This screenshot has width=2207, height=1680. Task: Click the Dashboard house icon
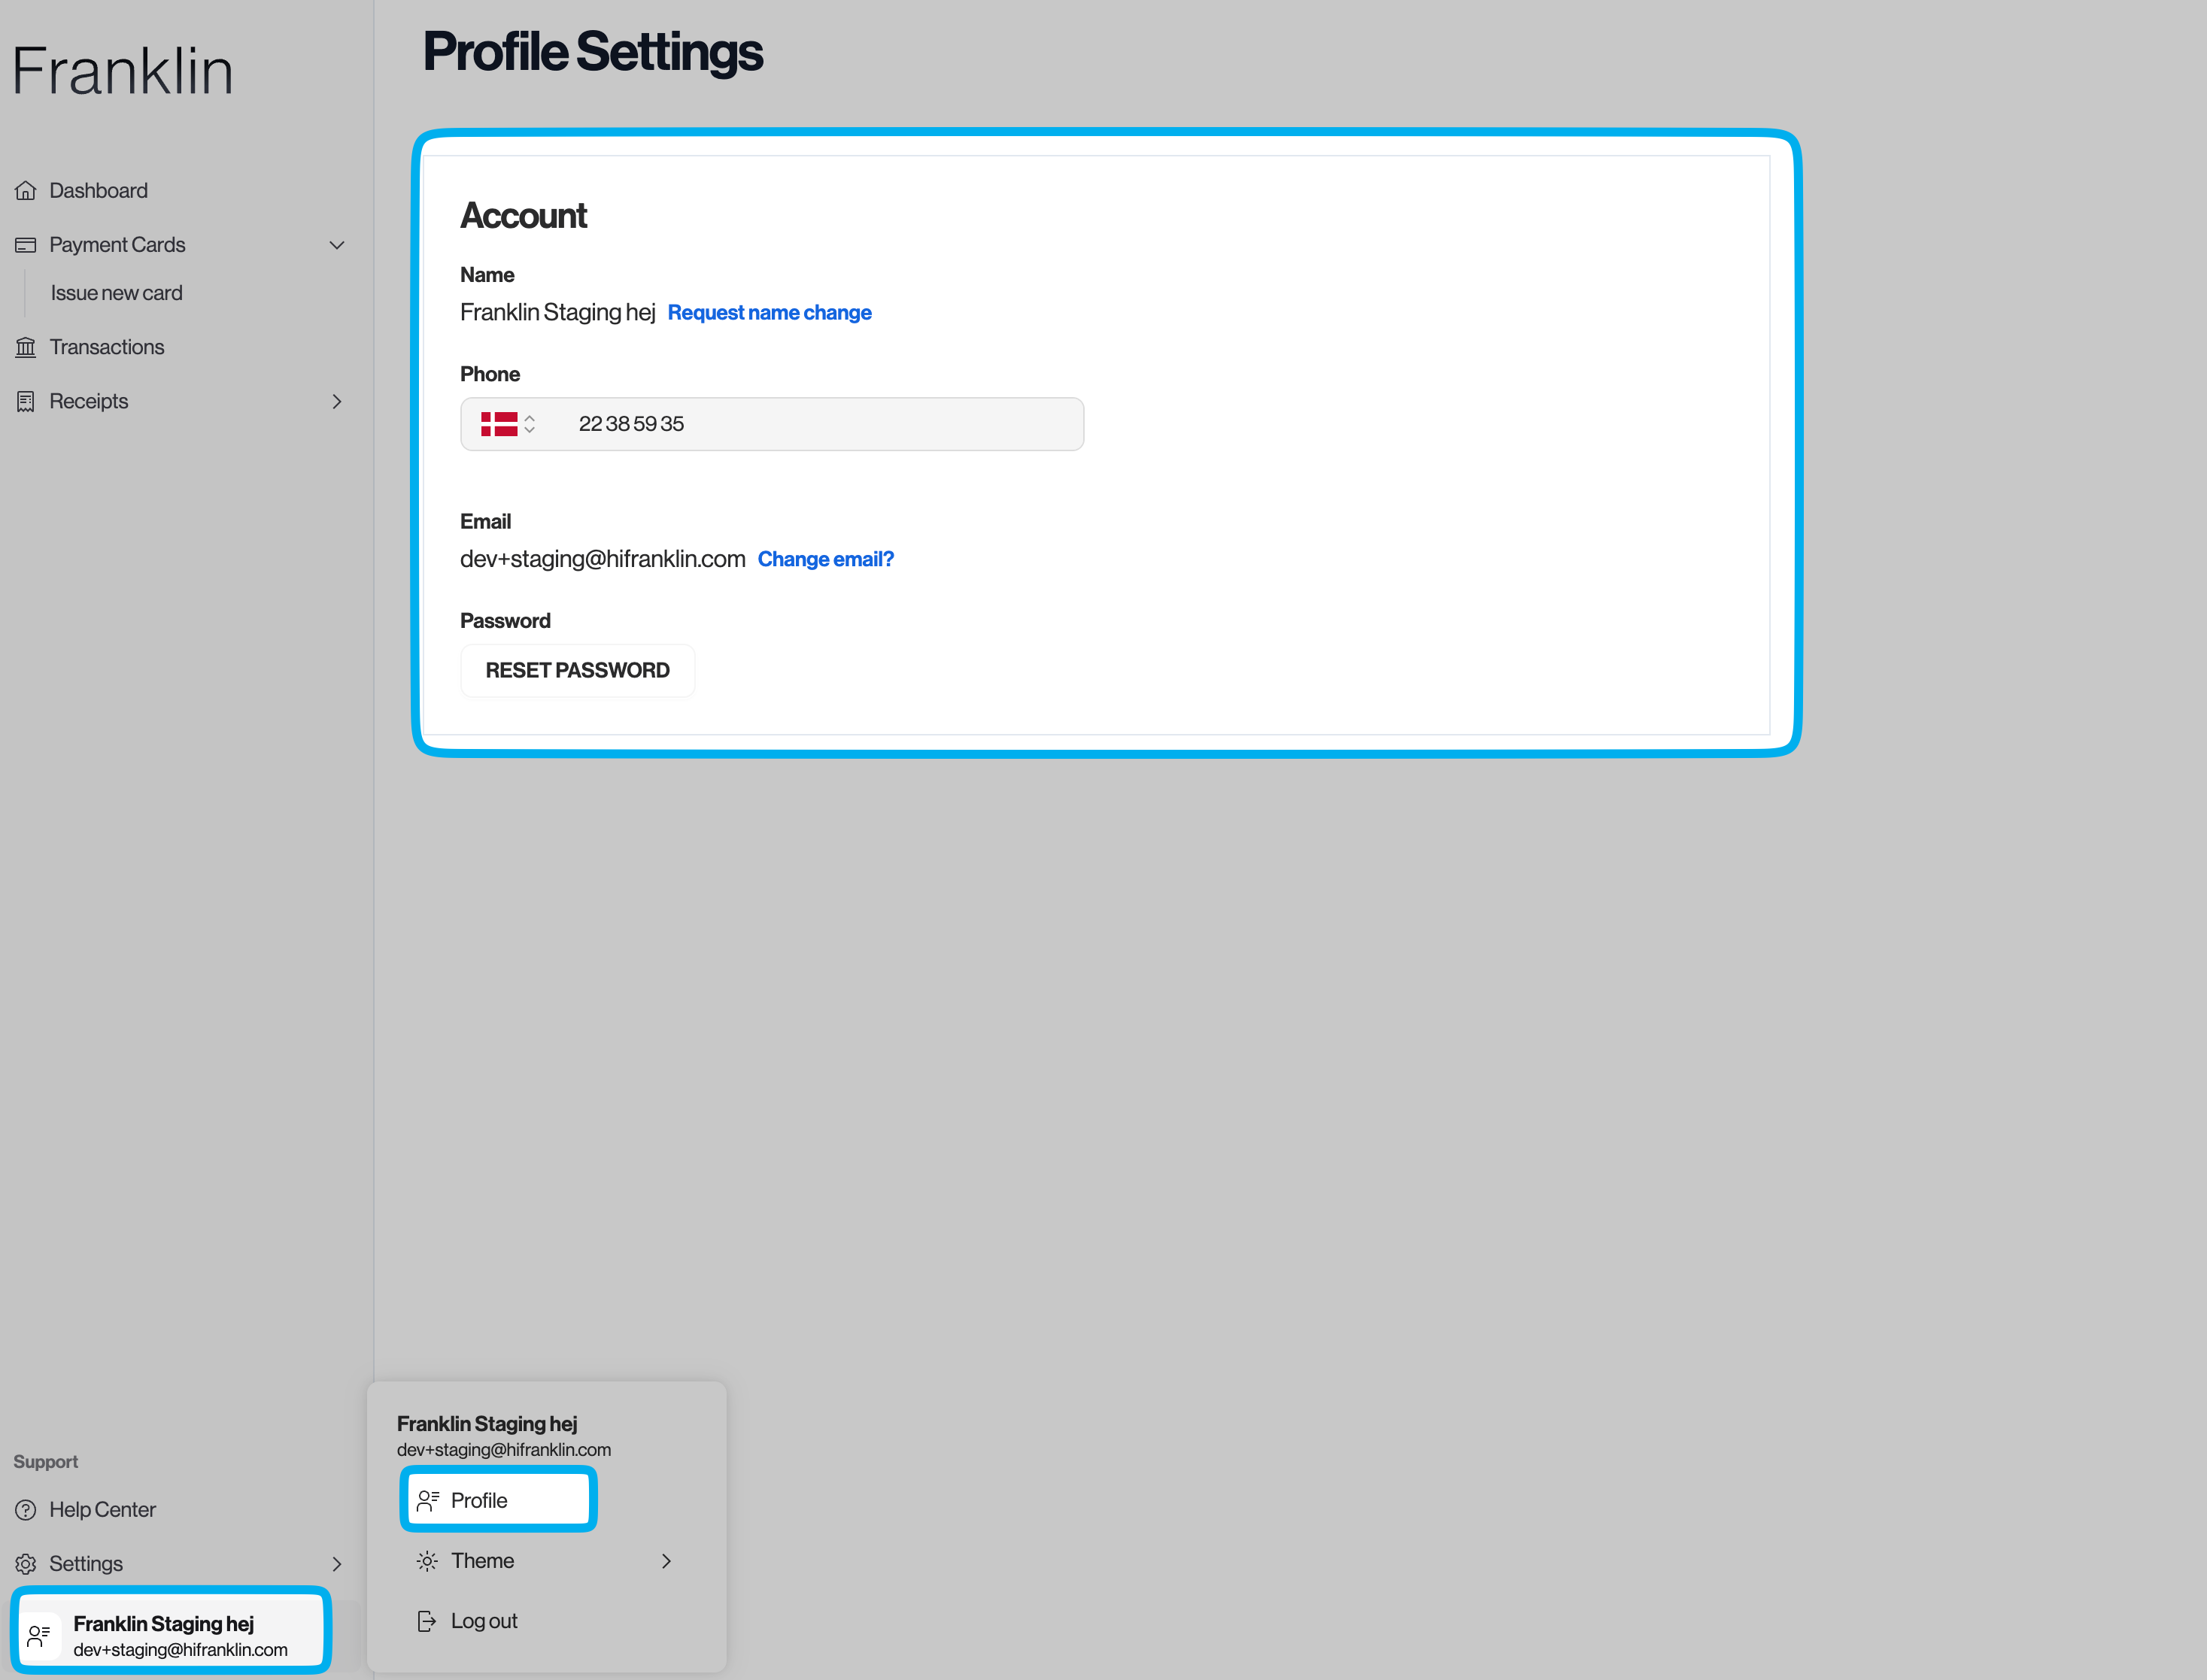point(26,191)
